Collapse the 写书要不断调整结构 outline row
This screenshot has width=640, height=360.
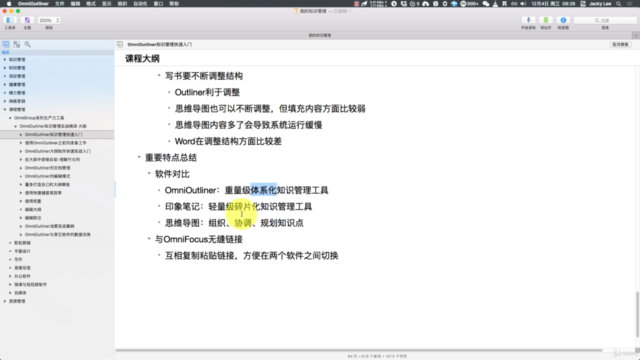pyautogui.click(x=159, y=76)
